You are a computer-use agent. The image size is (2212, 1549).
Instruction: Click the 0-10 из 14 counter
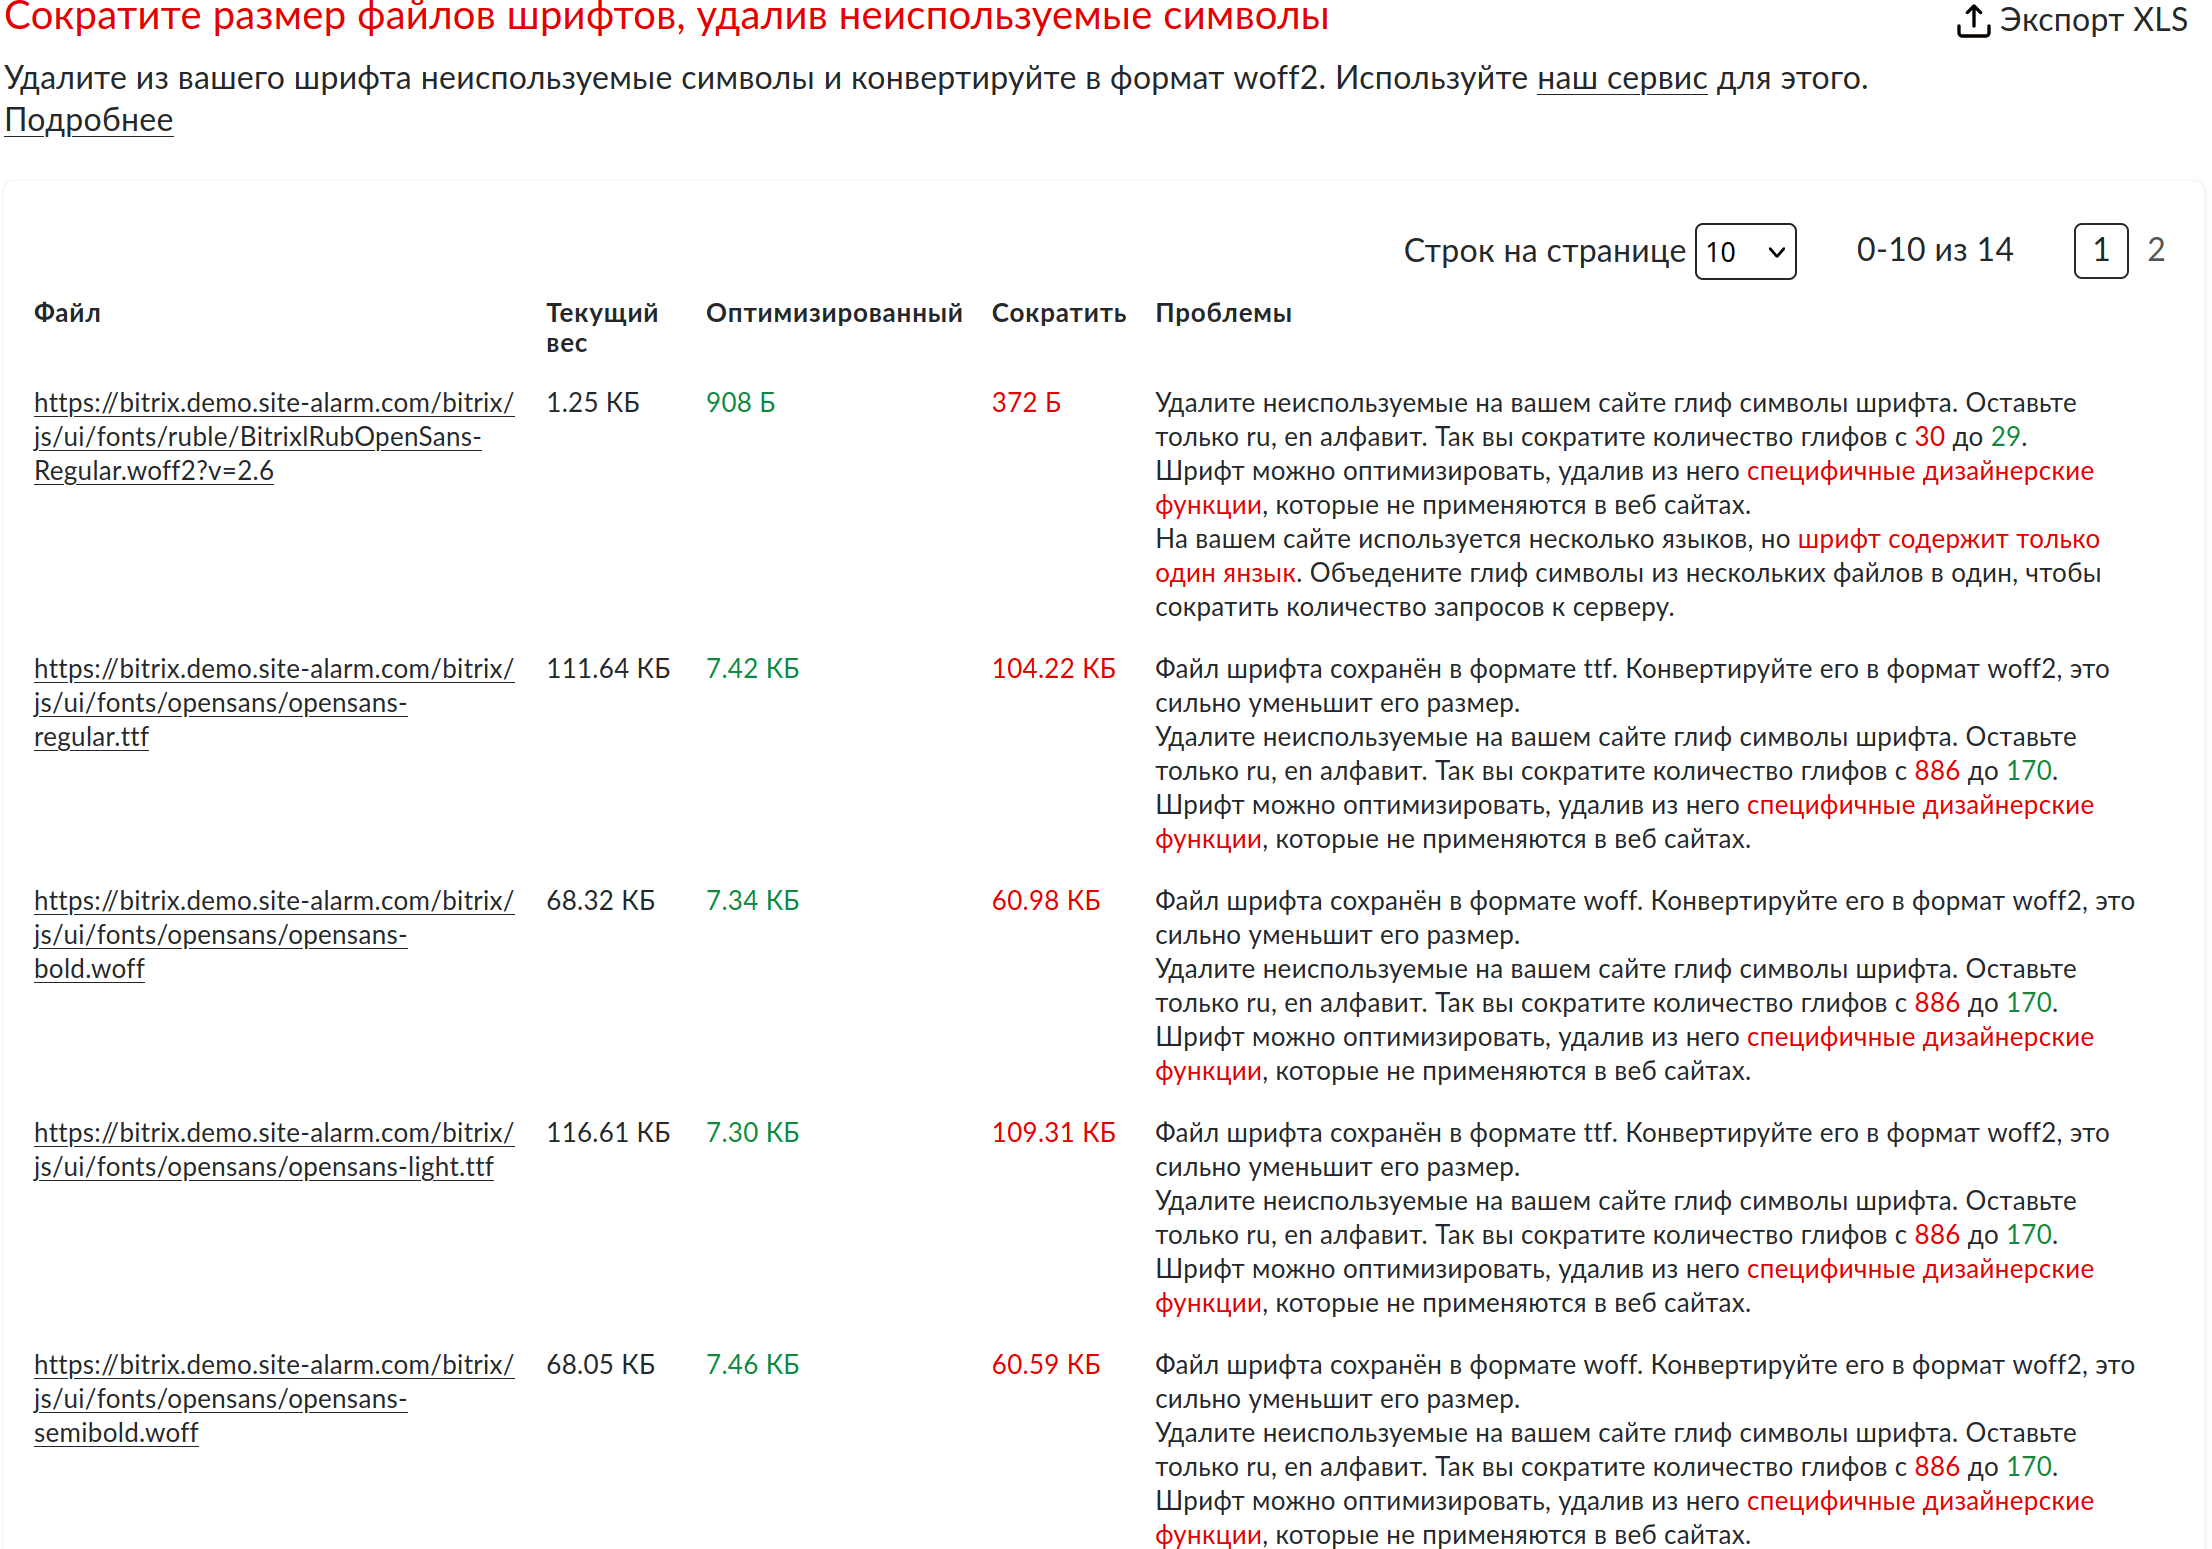click(x=1934, y=250)
